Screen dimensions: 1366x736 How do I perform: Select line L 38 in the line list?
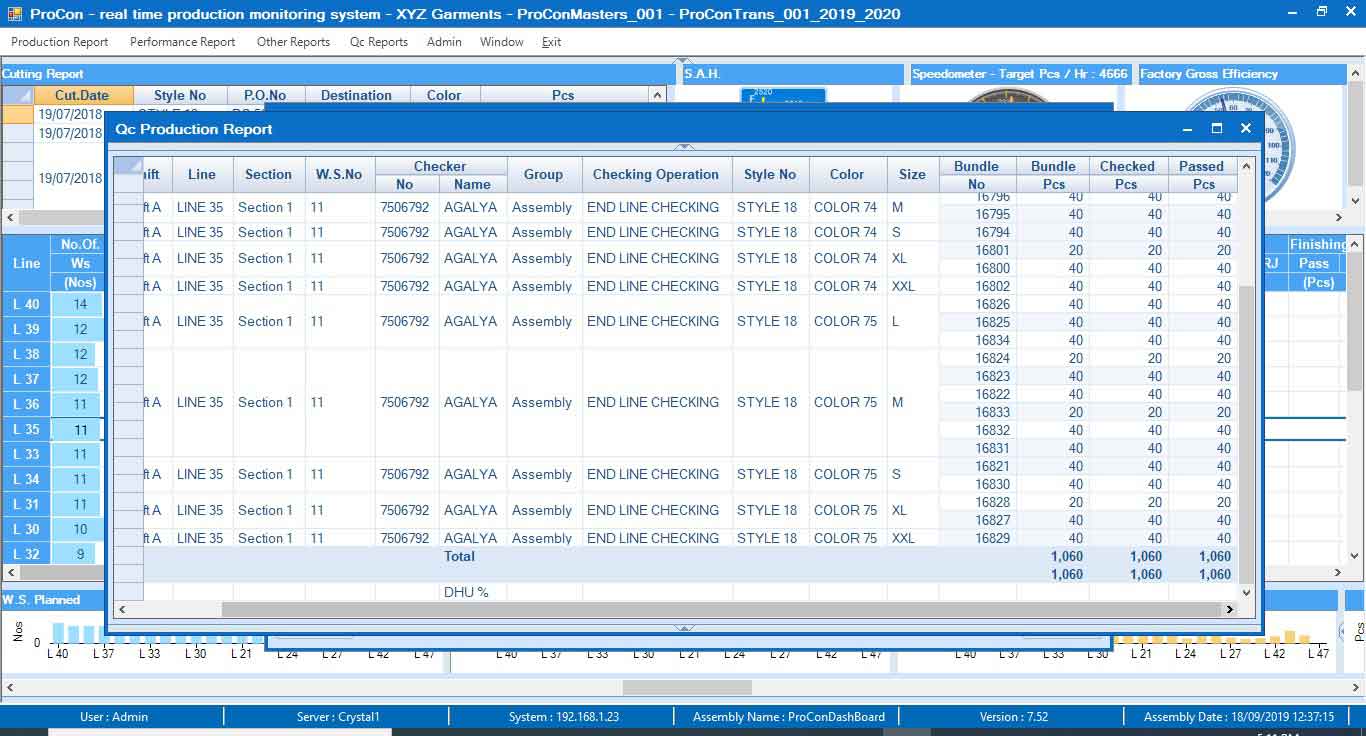click(26, 354)
